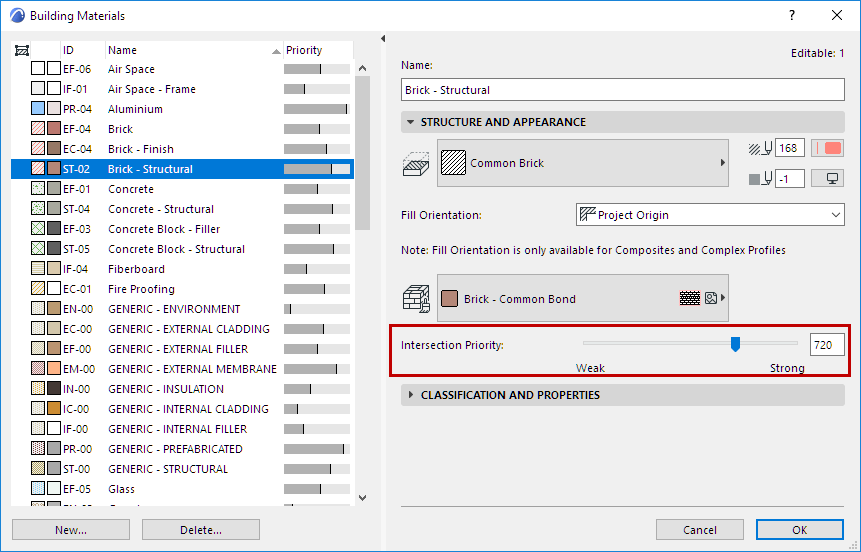
Task: Select GENERIC - ENVIRONMENT material
Action: click(x=182, y=309)
